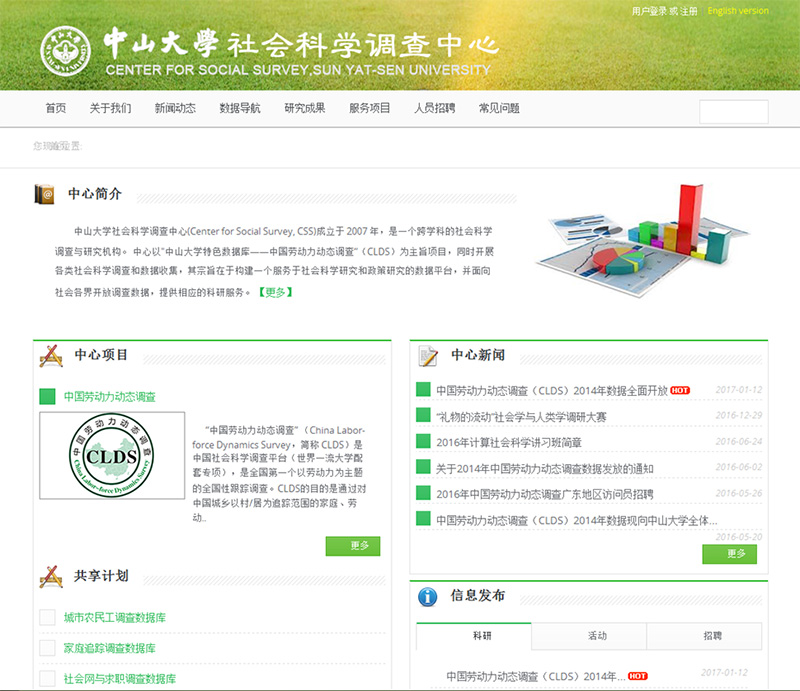Click date 2016-06-24 in news list

(739, 441)
